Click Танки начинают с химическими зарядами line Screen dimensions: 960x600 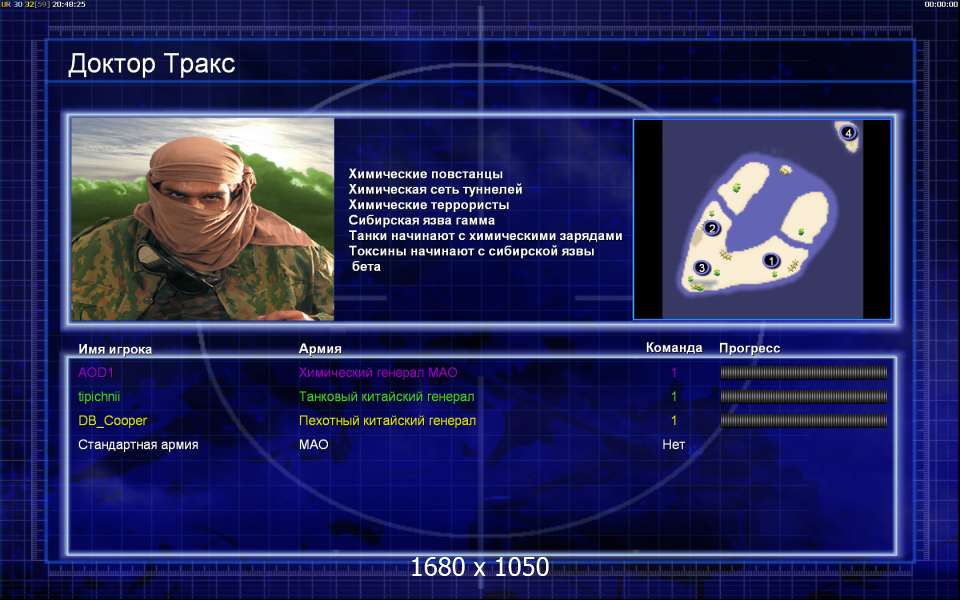486,235
